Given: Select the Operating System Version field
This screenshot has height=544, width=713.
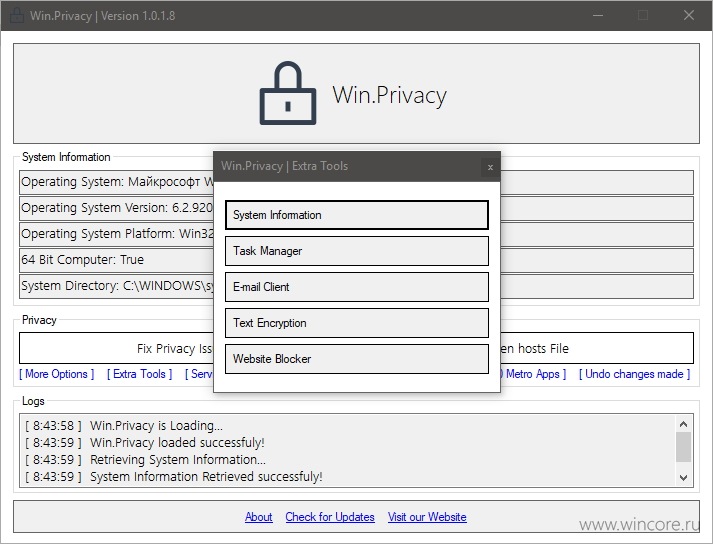Looking at the screenshot, I should pos(116,208).
